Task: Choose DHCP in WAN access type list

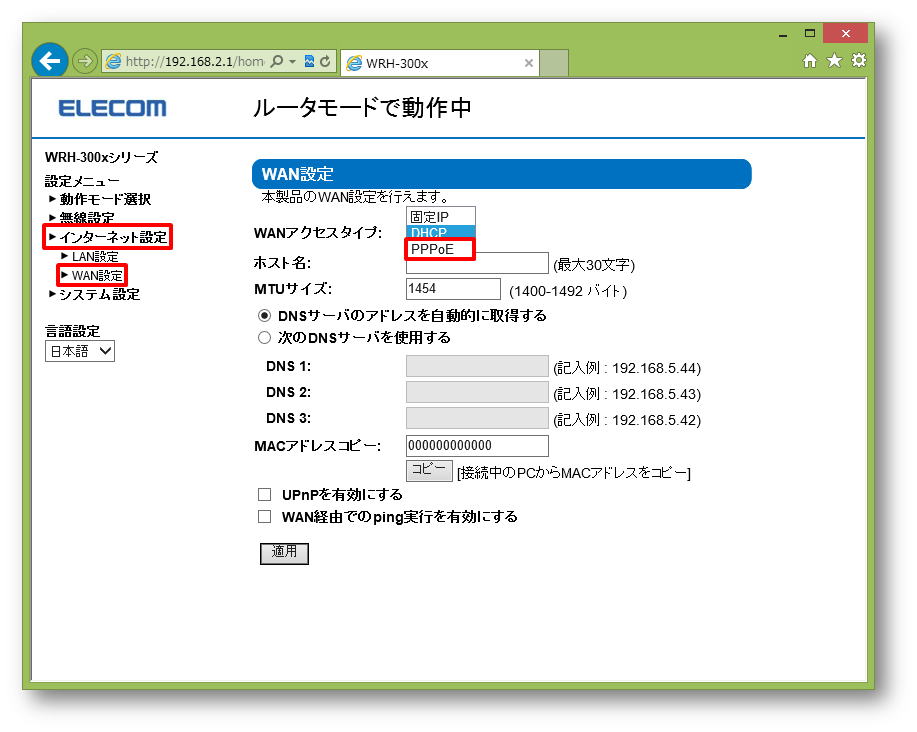Action: [x=440, y=232]
